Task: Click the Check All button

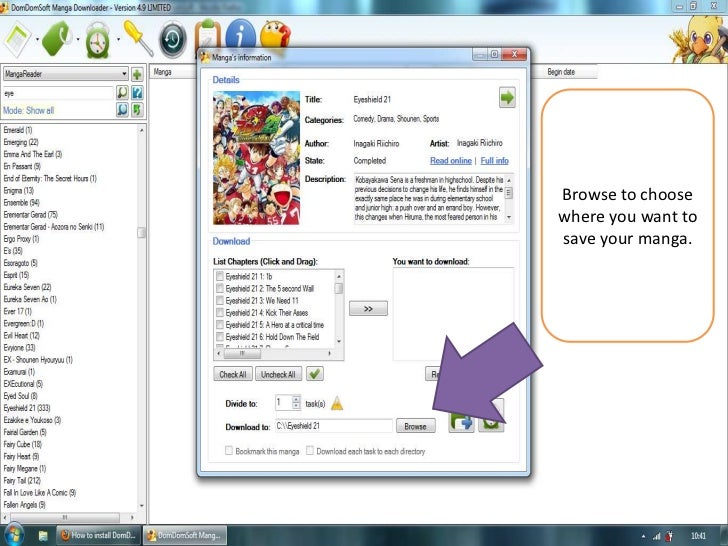Action: coord(233,374)
